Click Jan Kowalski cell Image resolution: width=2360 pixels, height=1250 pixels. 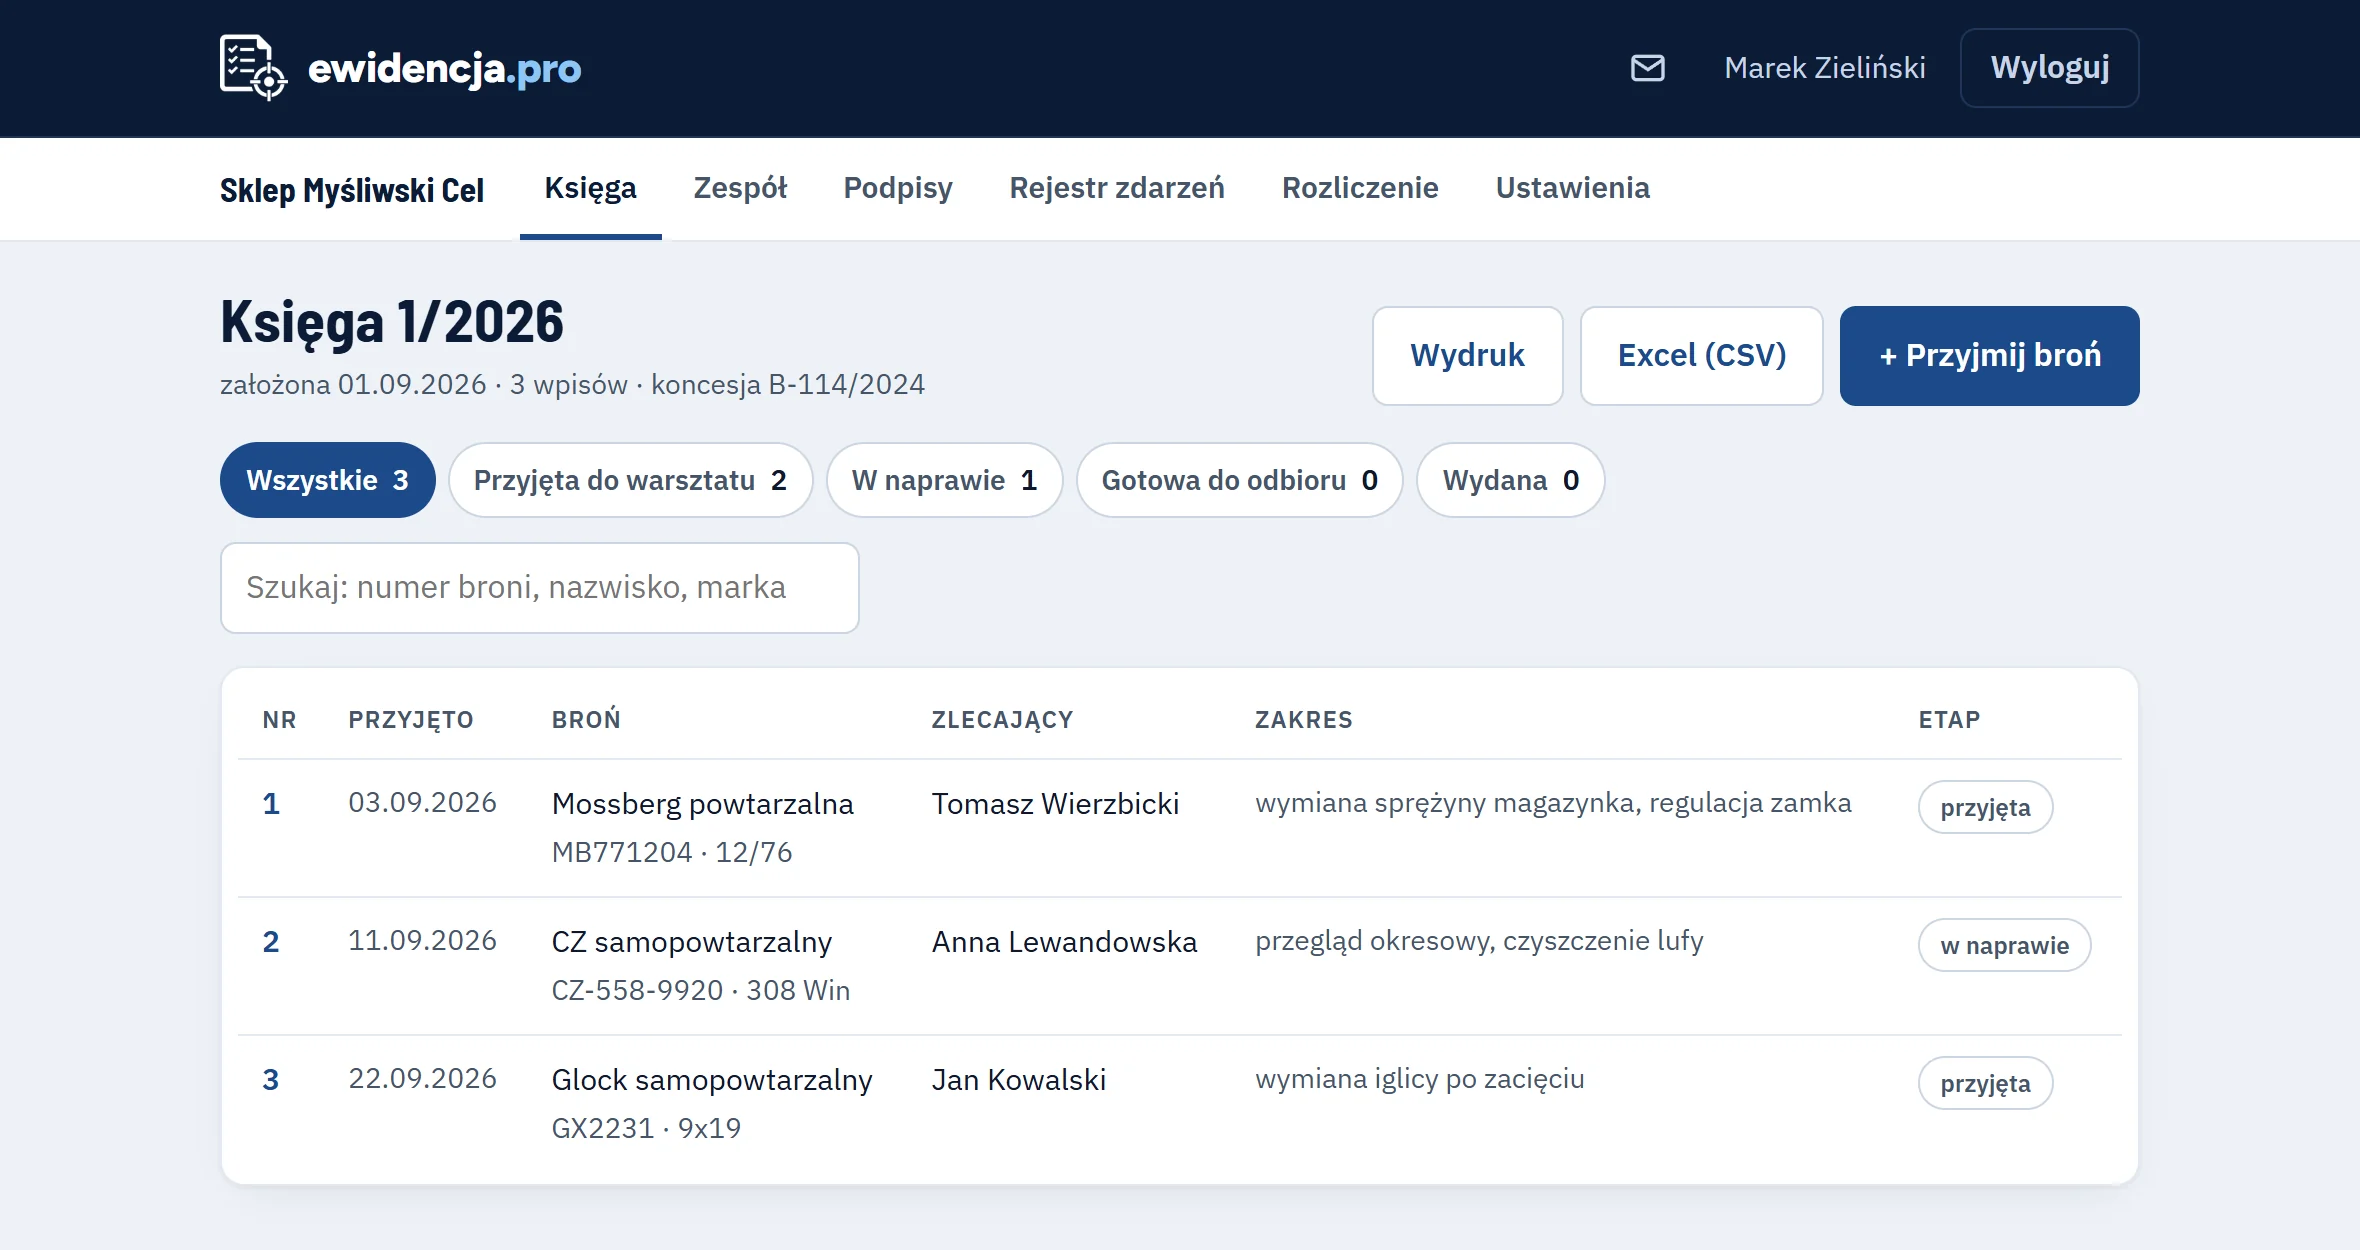click(x=1019, y=1080)
